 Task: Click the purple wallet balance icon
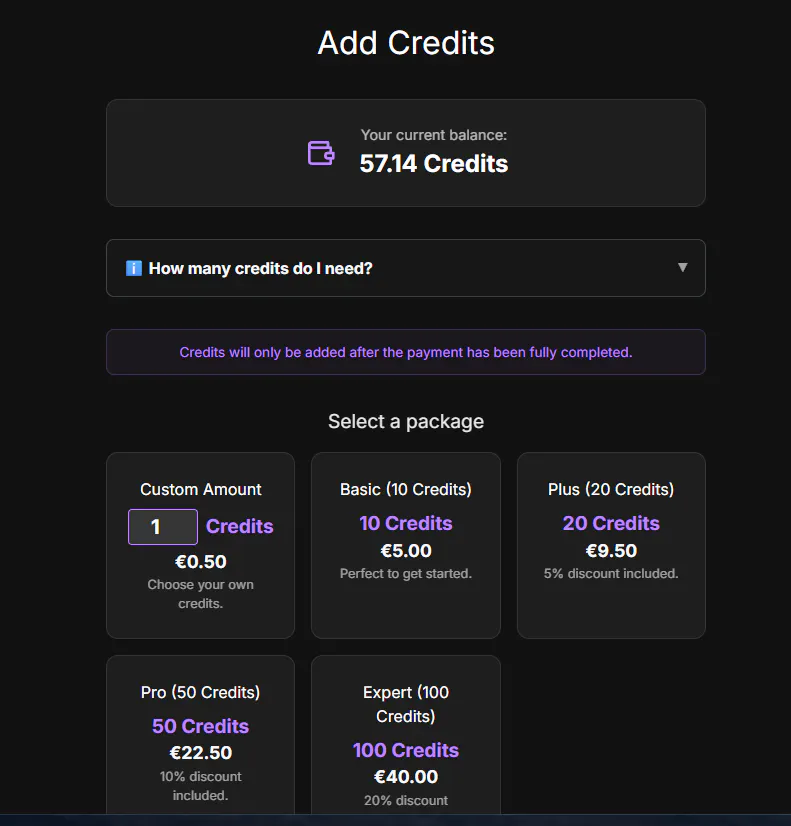click(321, 153)
